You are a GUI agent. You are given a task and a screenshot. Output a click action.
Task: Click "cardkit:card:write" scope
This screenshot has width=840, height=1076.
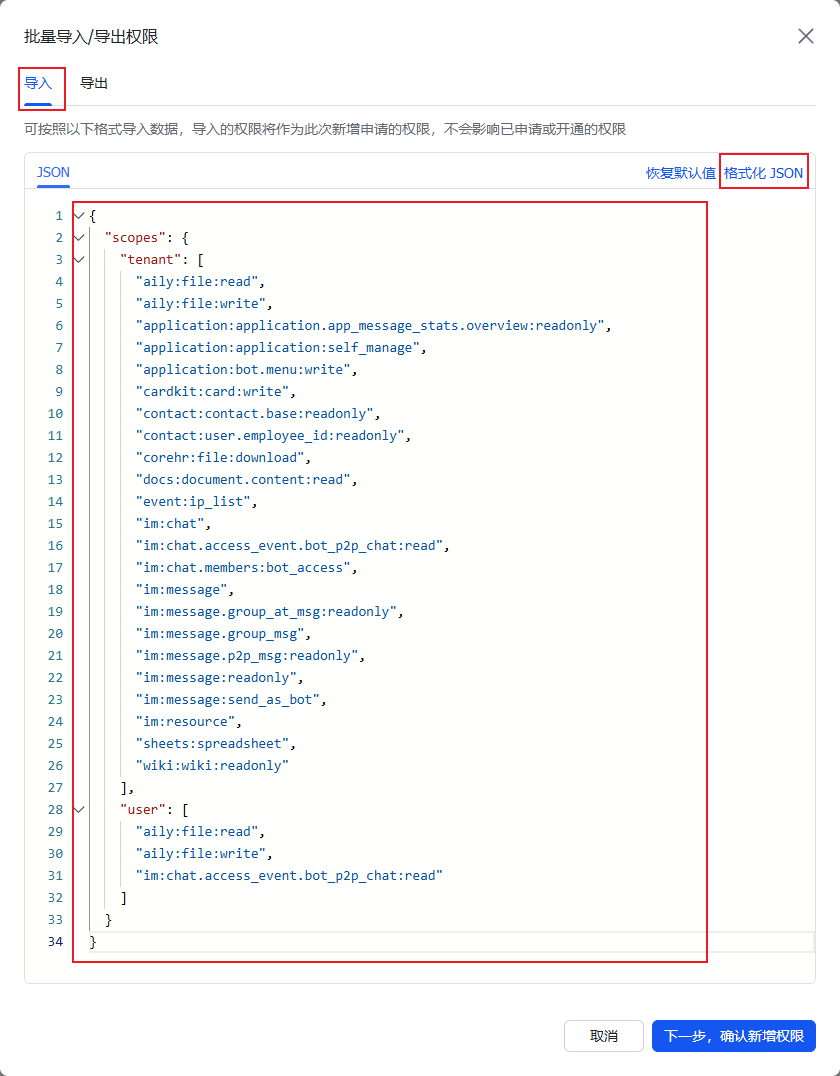pyautogui.click(x=212, y=391)
